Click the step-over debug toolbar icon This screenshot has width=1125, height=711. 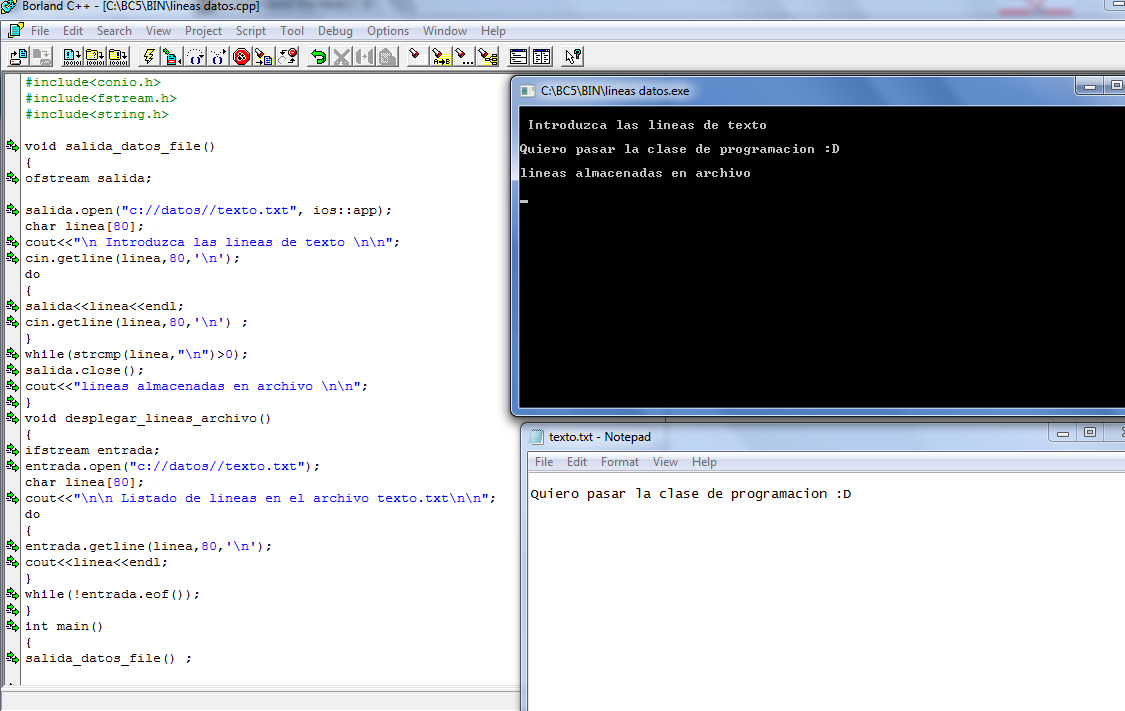tap(195, 56)
